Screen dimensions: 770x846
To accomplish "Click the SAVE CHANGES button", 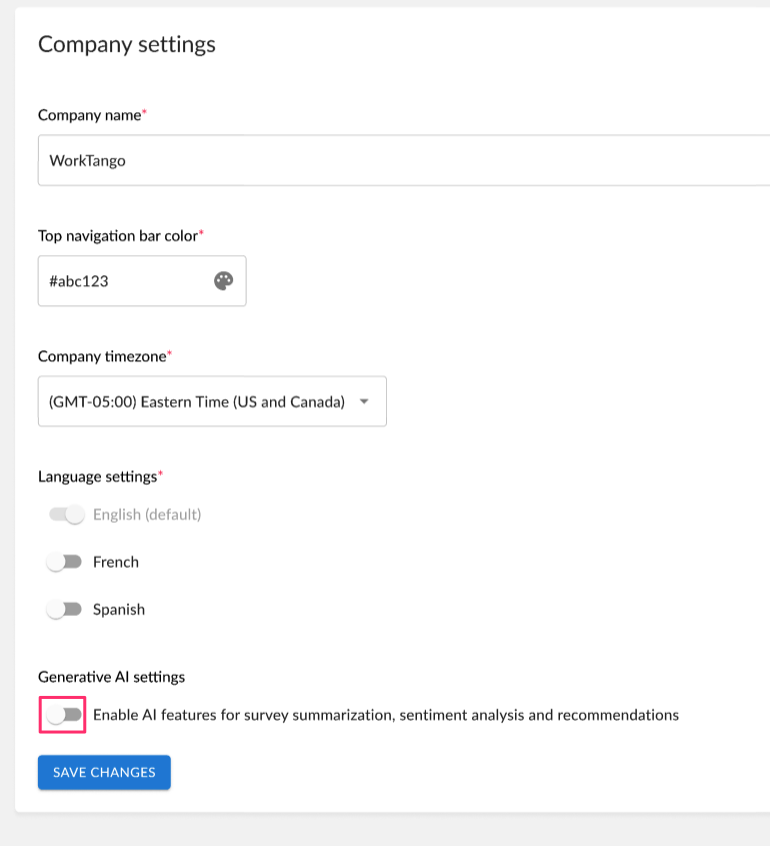I will pyautogui.click(x=103, y=772).
